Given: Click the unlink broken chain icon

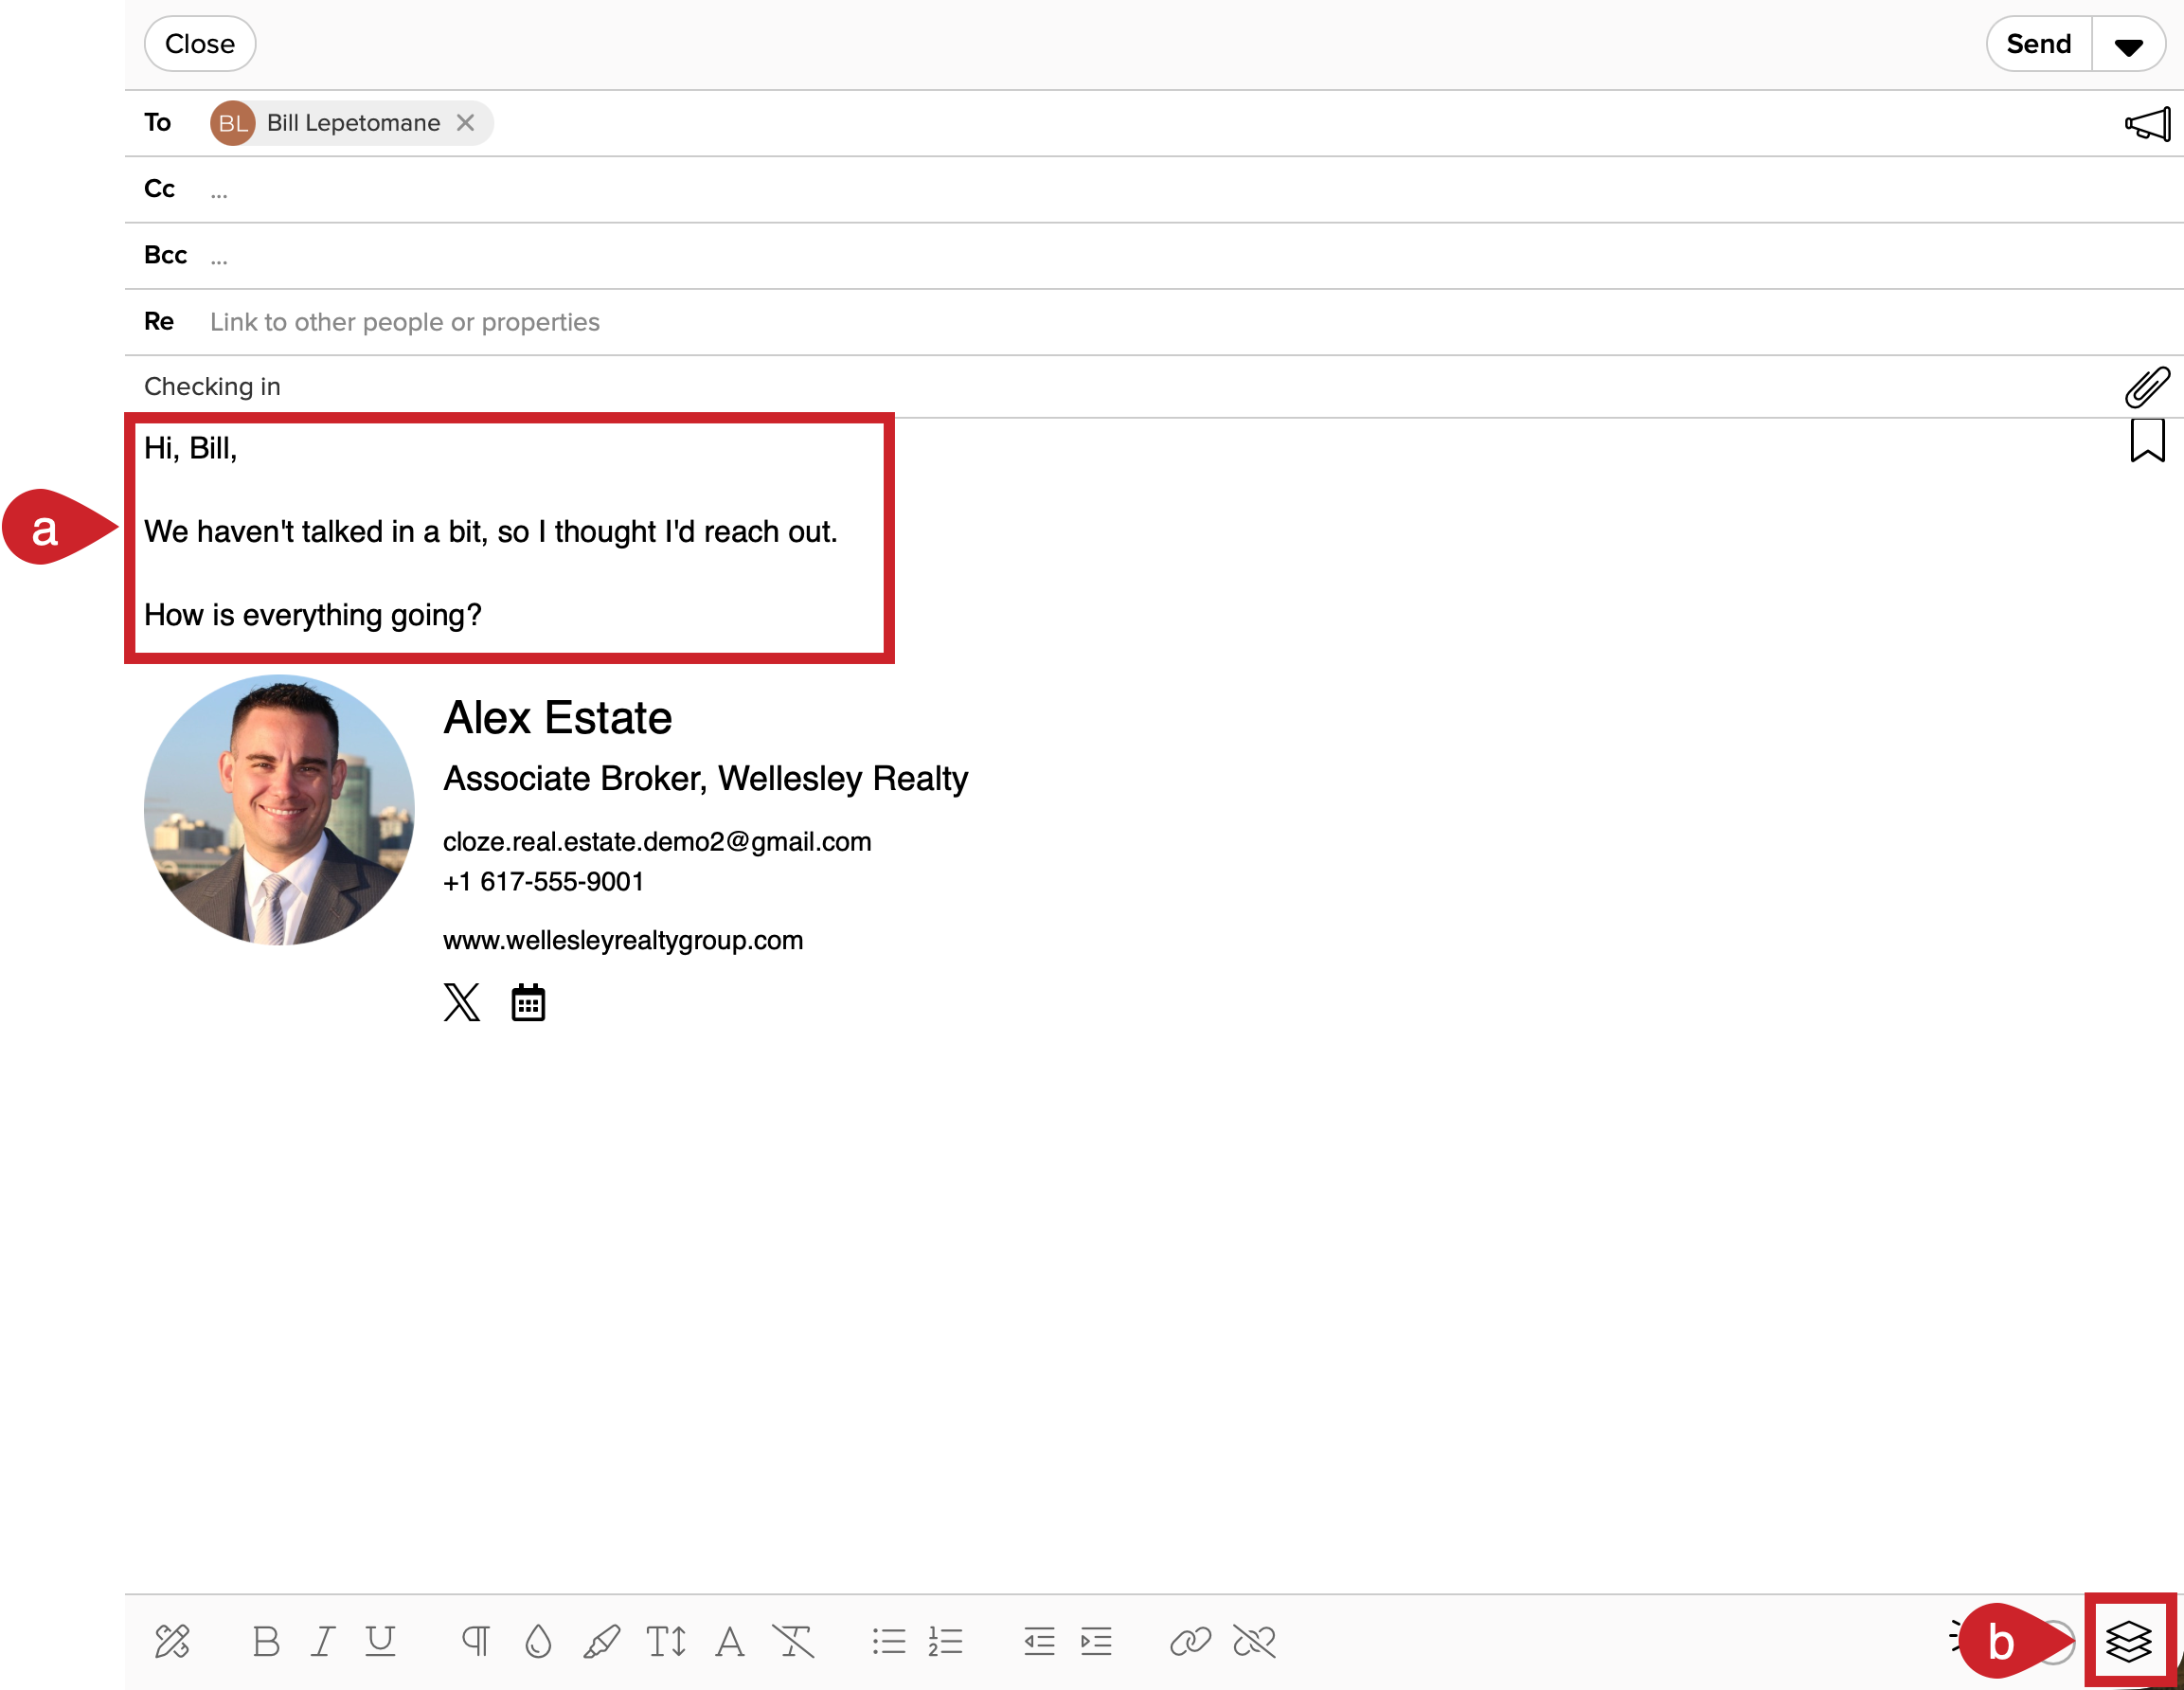Looking at the screenshot, I should point(1254,1641).
